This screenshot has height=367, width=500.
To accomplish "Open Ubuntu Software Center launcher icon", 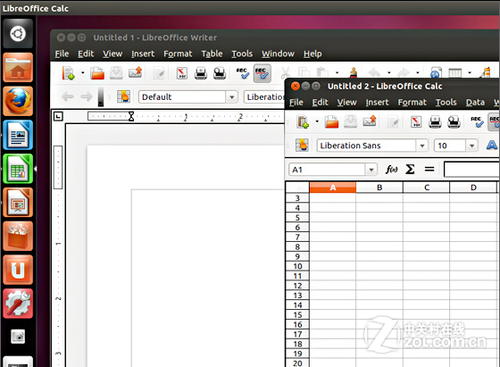I will 18,236.
